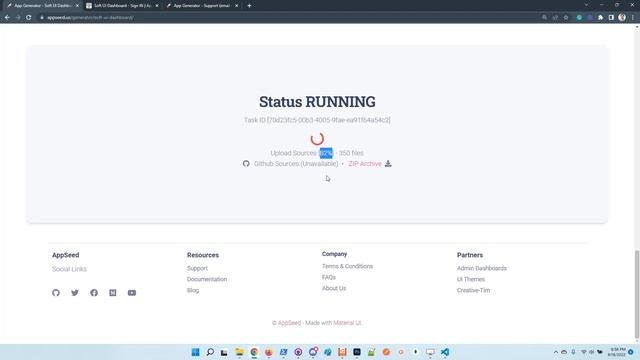Image resolution: width=640 pixels, height=360 pixels.
Task: Show hidden system tray icons chevron
Action: 556,352
